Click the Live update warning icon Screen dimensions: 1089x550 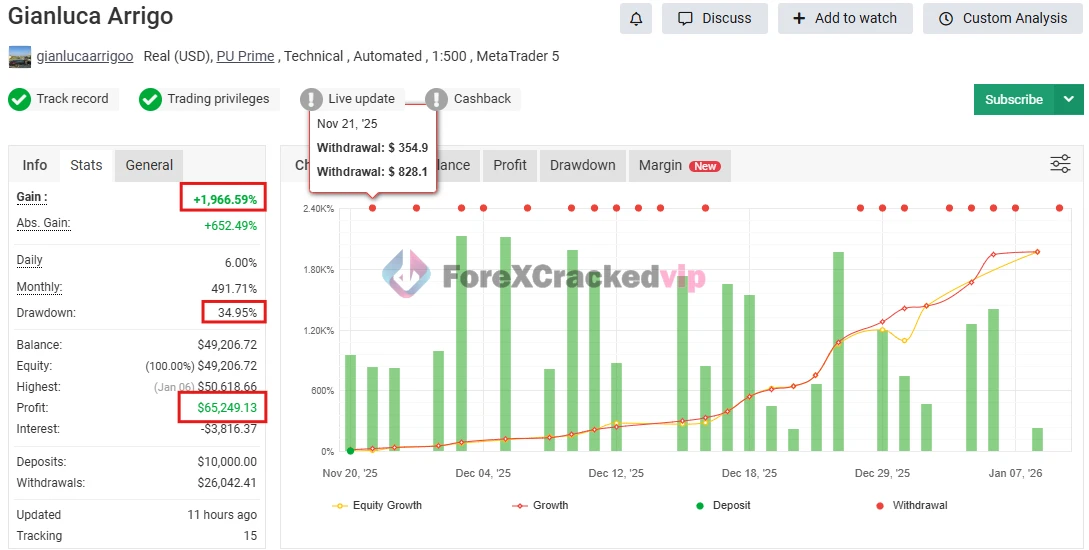point(311,99)
